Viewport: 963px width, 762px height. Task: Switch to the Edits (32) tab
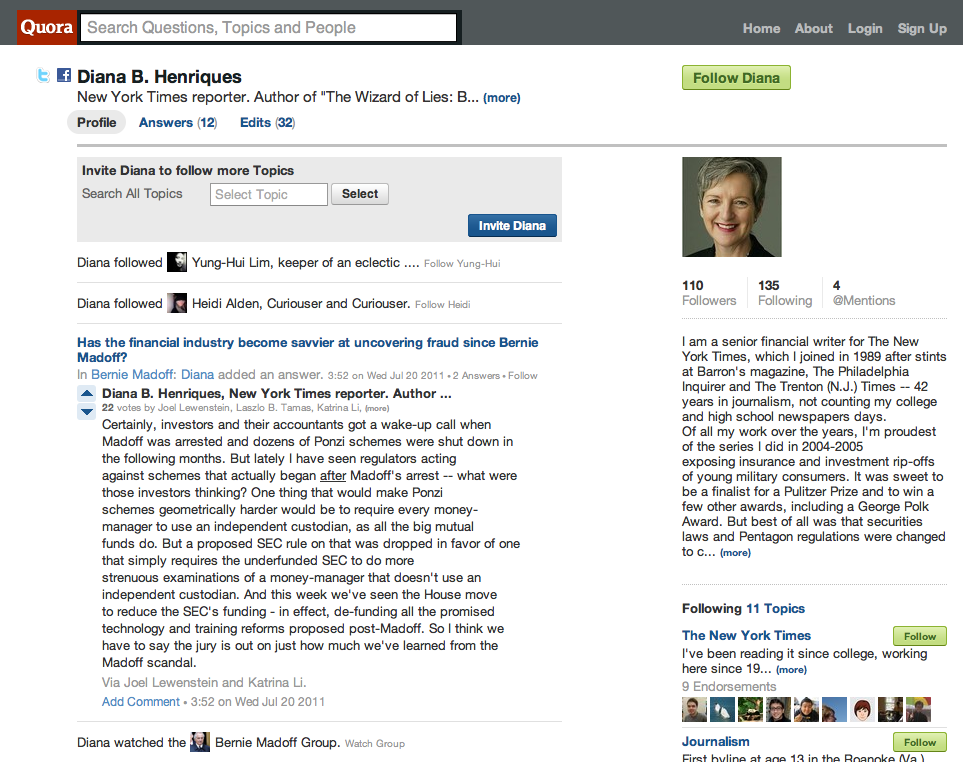coord(267,122)
